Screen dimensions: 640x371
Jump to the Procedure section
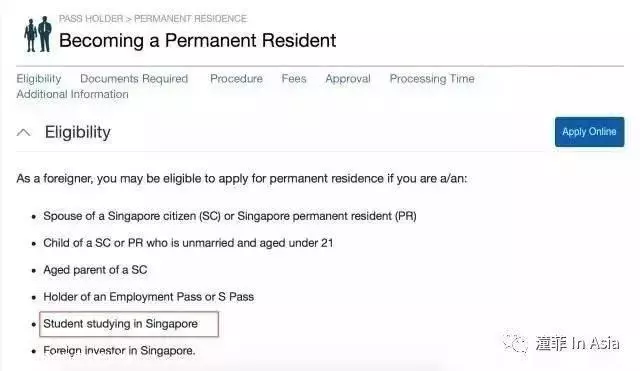click(236, 78)
